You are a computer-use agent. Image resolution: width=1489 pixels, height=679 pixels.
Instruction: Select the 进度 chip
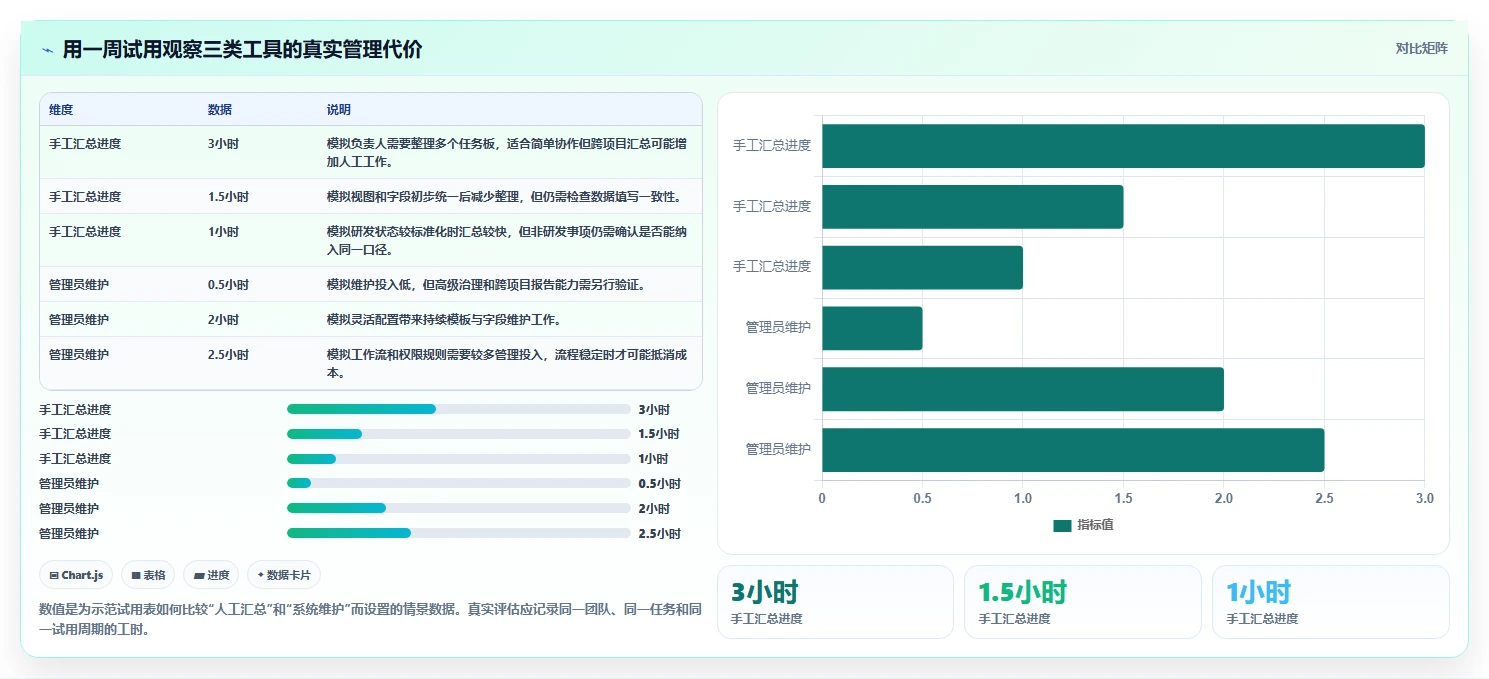tap(211, 575)
